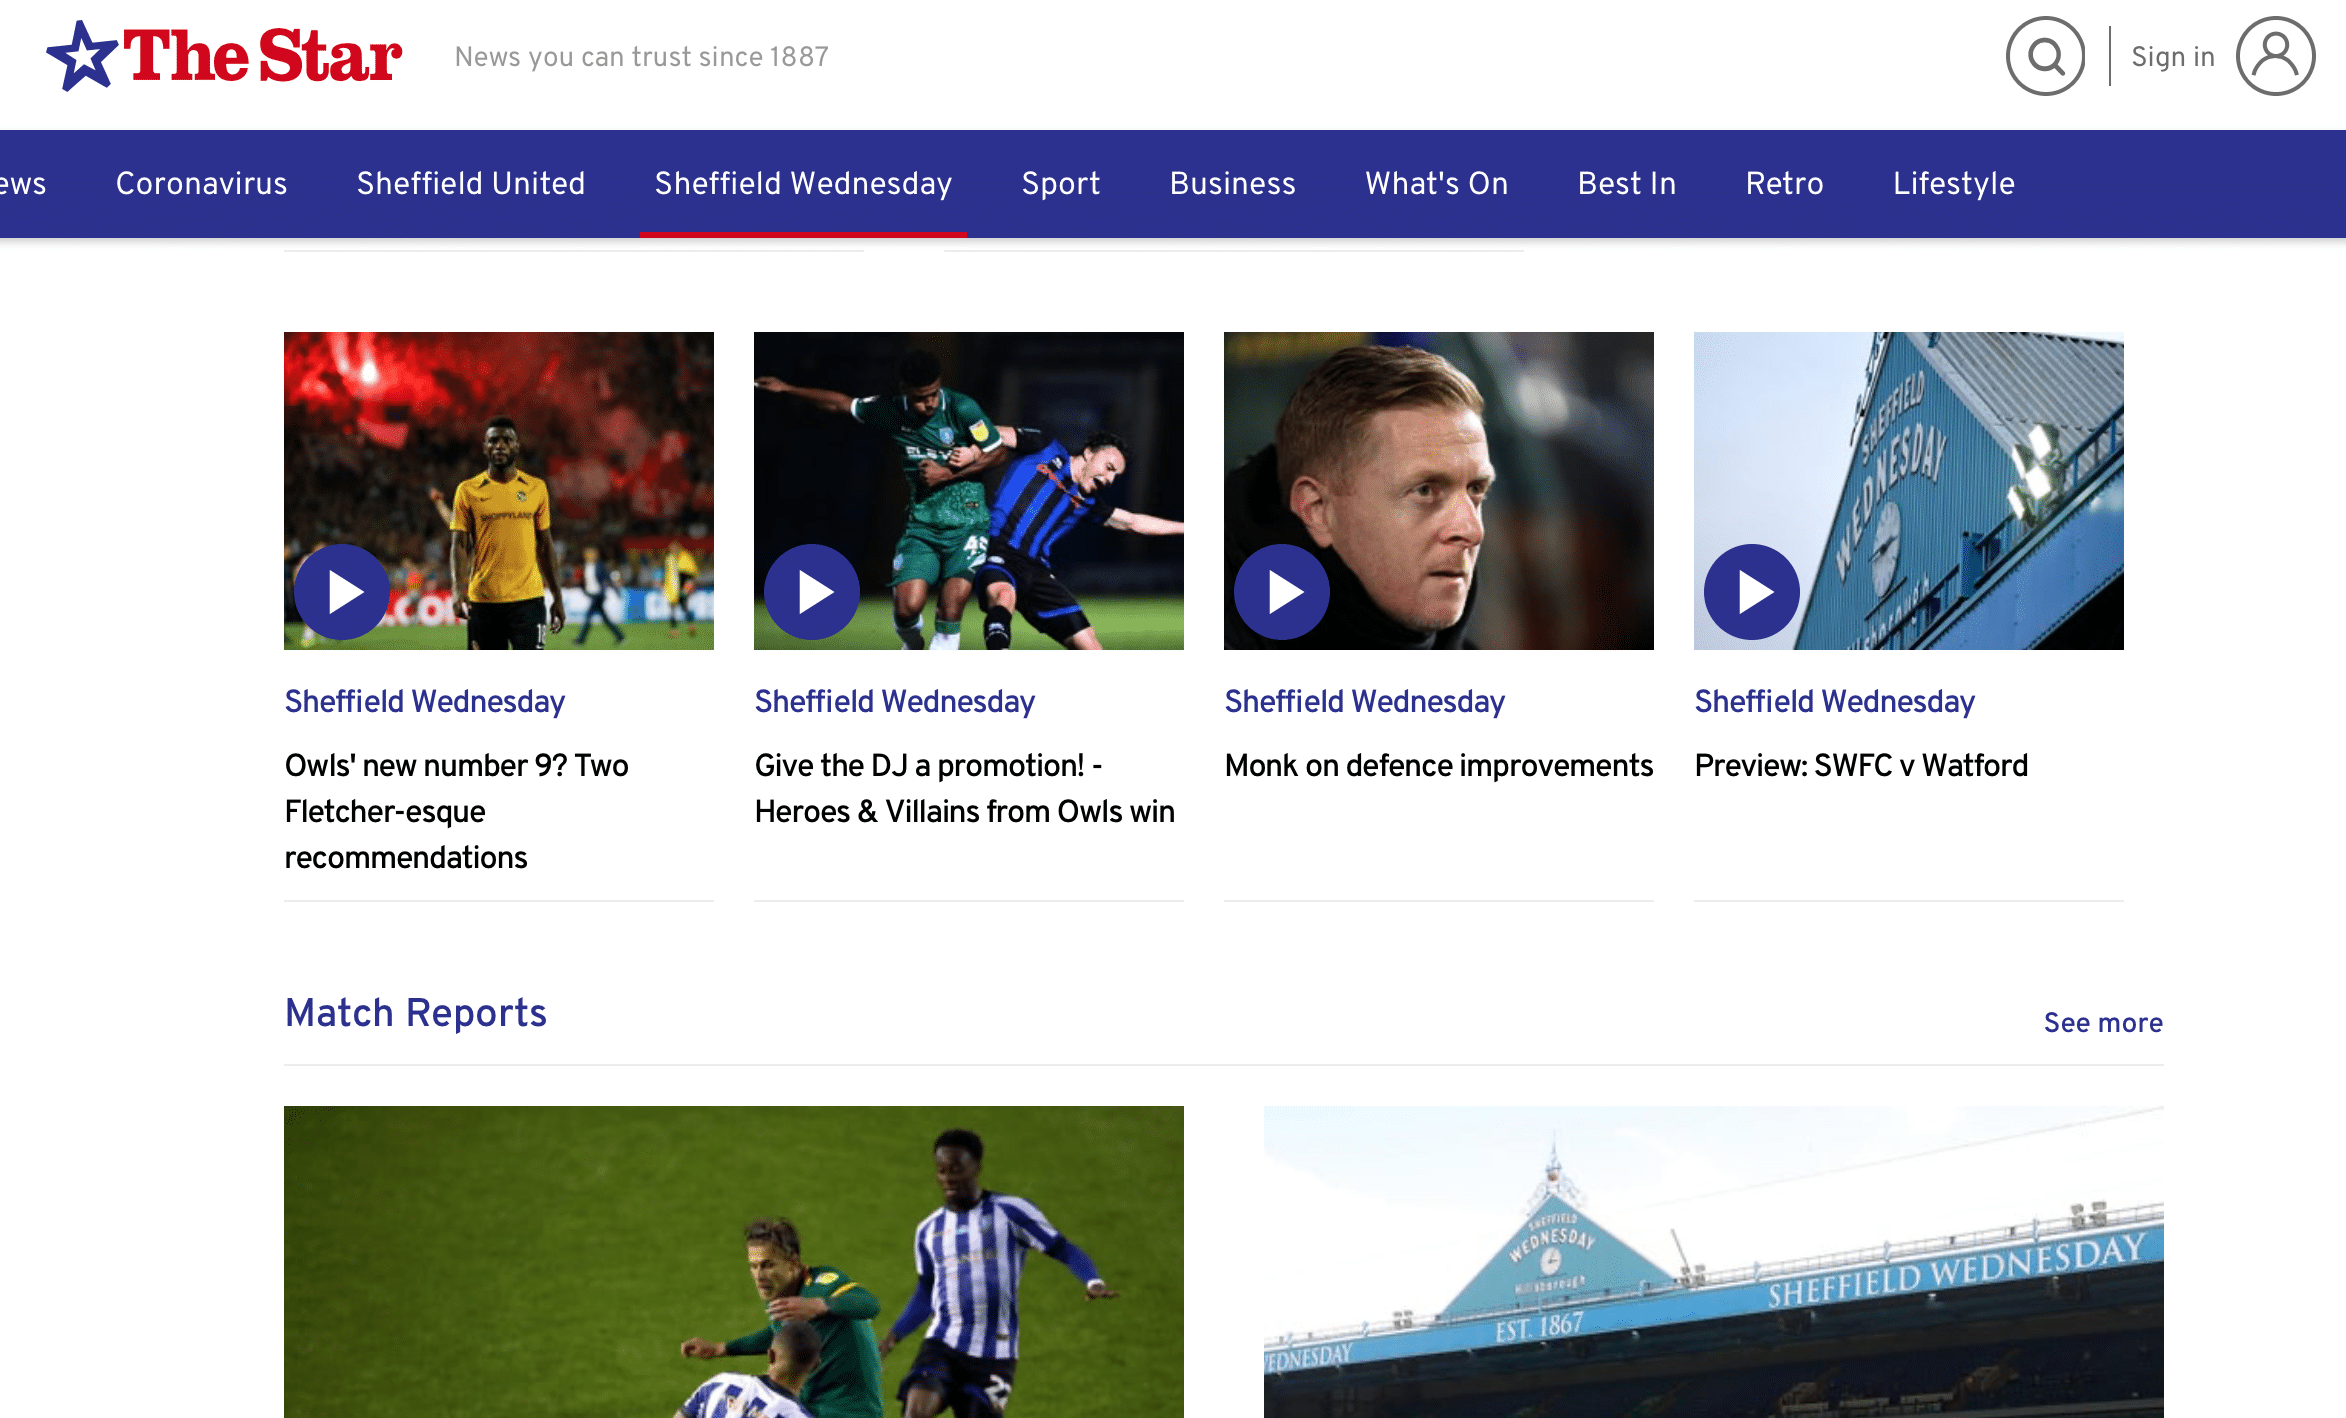Click the Sheffield Wednesday tag above Give the DJ
This screenshot has height=1418, width=2346.
895,702
